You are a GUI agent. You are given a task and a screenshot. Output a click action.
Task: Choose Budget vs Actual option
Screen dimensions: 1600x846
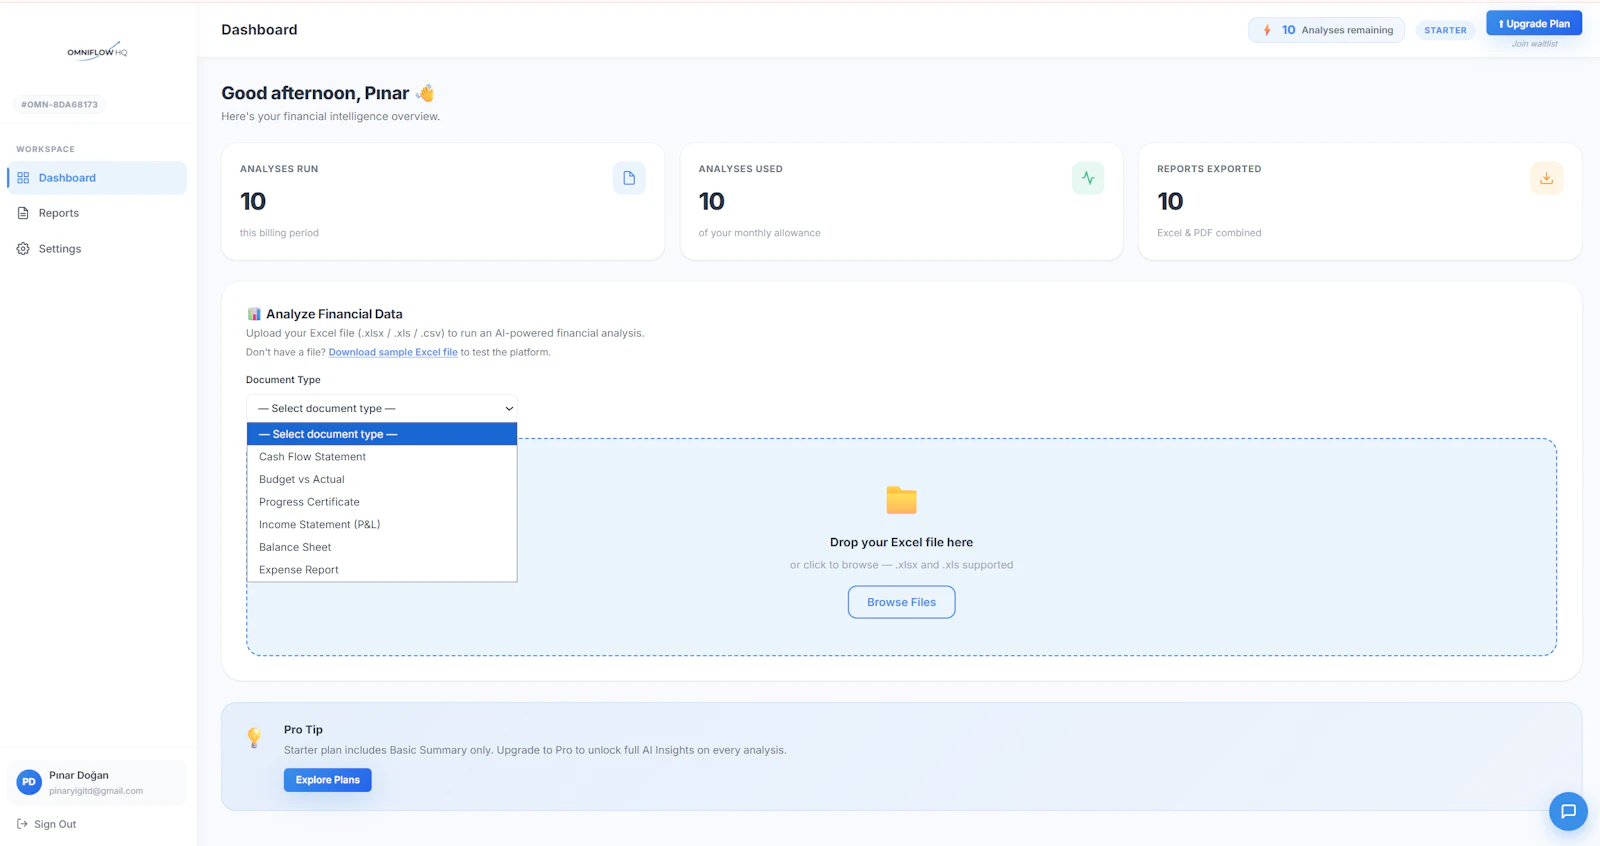[x=382, y=480]
